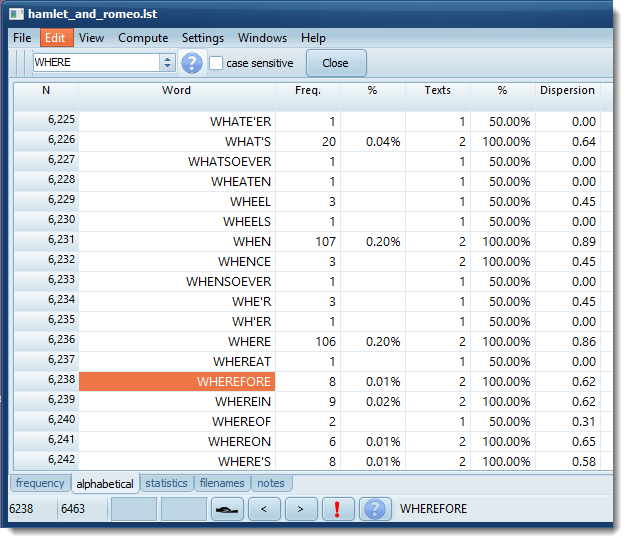Open the search term dropdown spinner
Screen dimensions: 628x543
pyautogui.click(x=167, y=63)
